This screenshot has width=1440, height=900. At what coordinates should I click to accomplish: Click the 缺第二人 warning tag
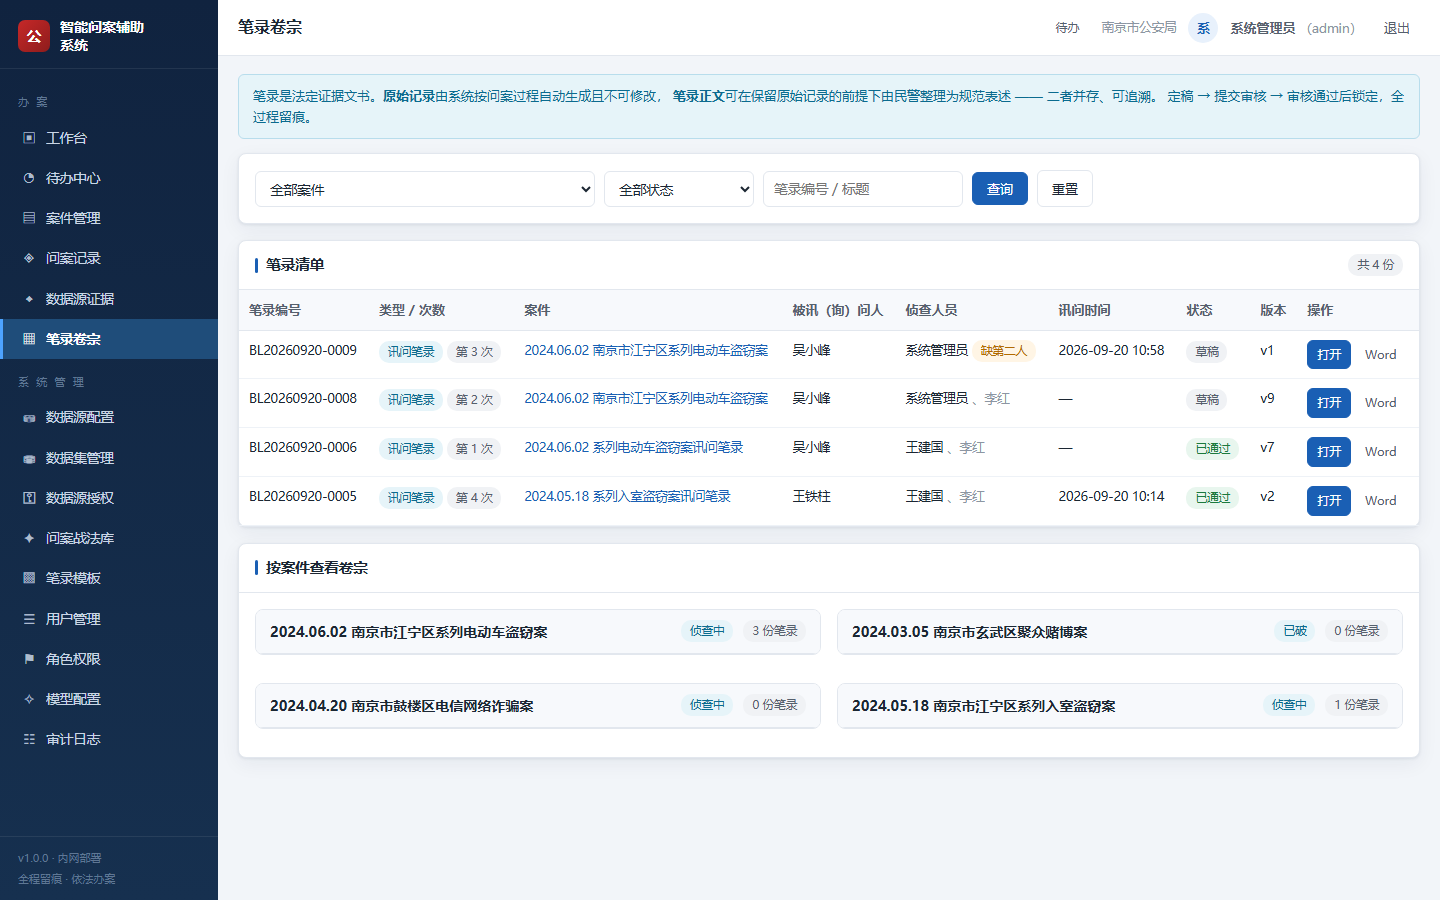1003,351
